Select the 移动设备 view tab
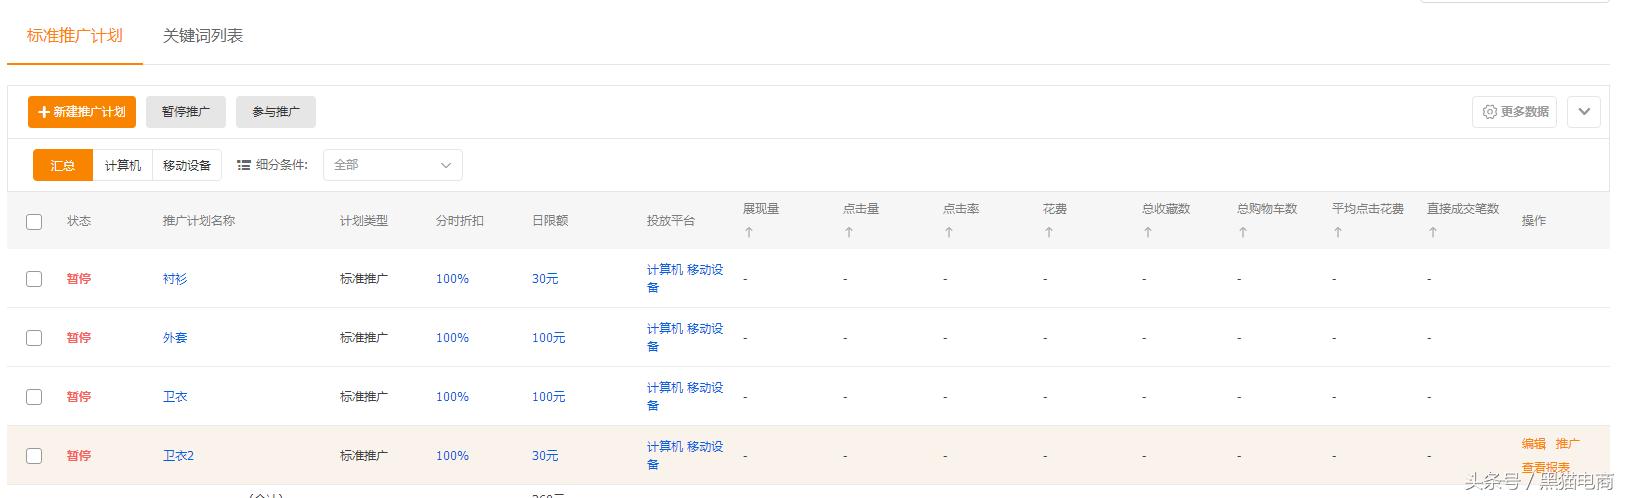The width and height of the screenshot is (1626, 498). pos(187,165)
